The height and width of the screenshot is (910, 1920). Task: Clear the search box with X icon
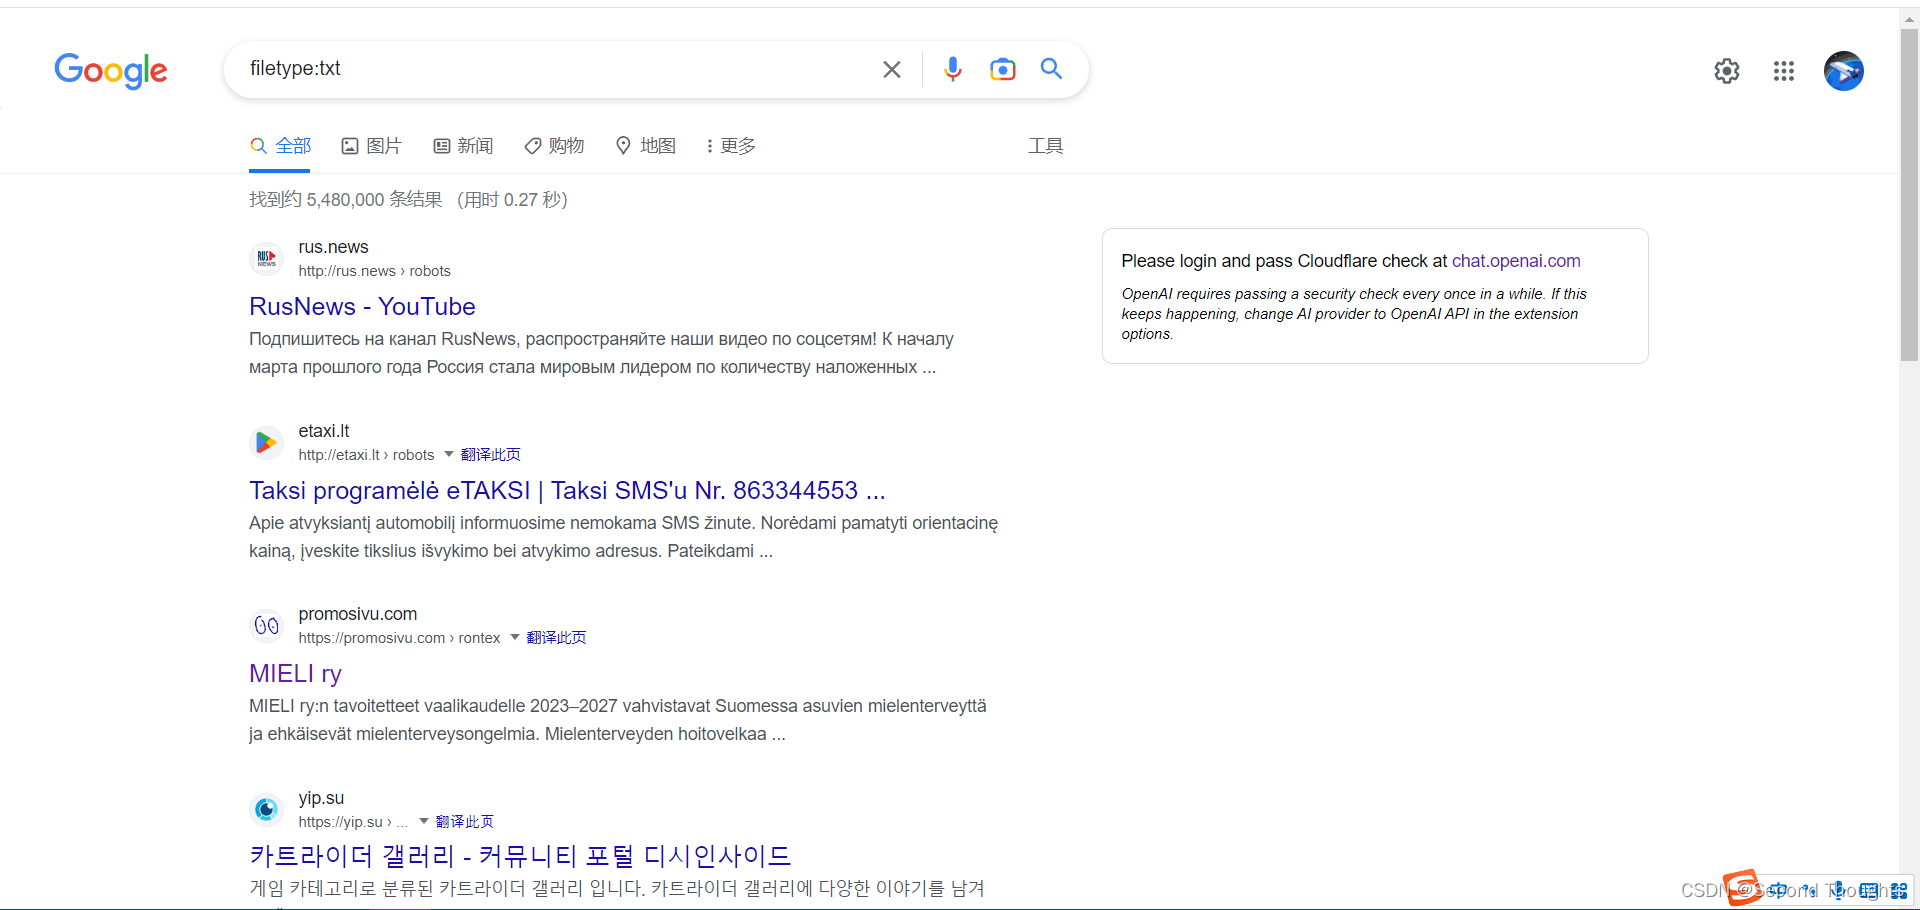[x=892, y=69]
